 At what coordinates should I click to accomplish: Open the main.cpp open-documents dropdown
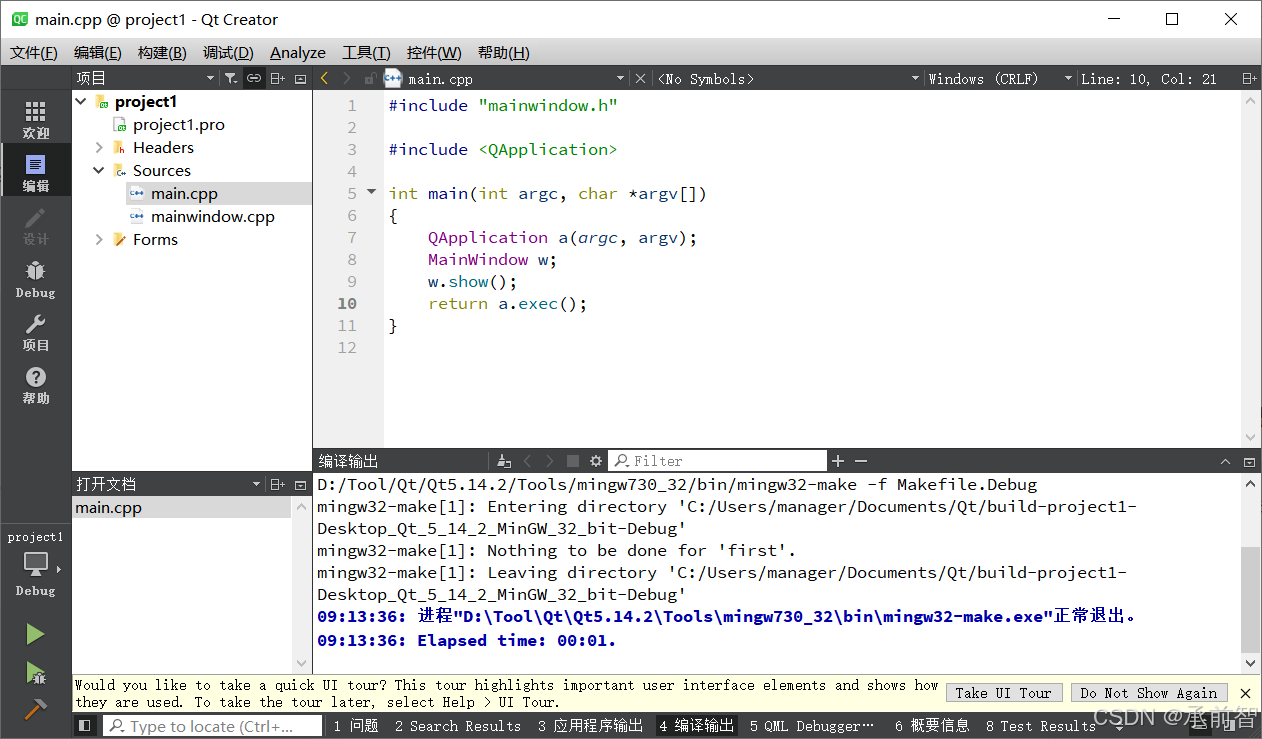pos(619,78)
